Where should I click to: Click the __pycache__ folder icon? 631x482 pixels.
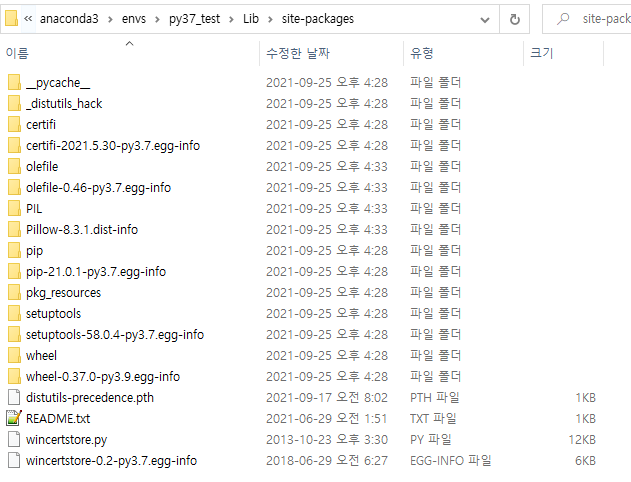14,82
